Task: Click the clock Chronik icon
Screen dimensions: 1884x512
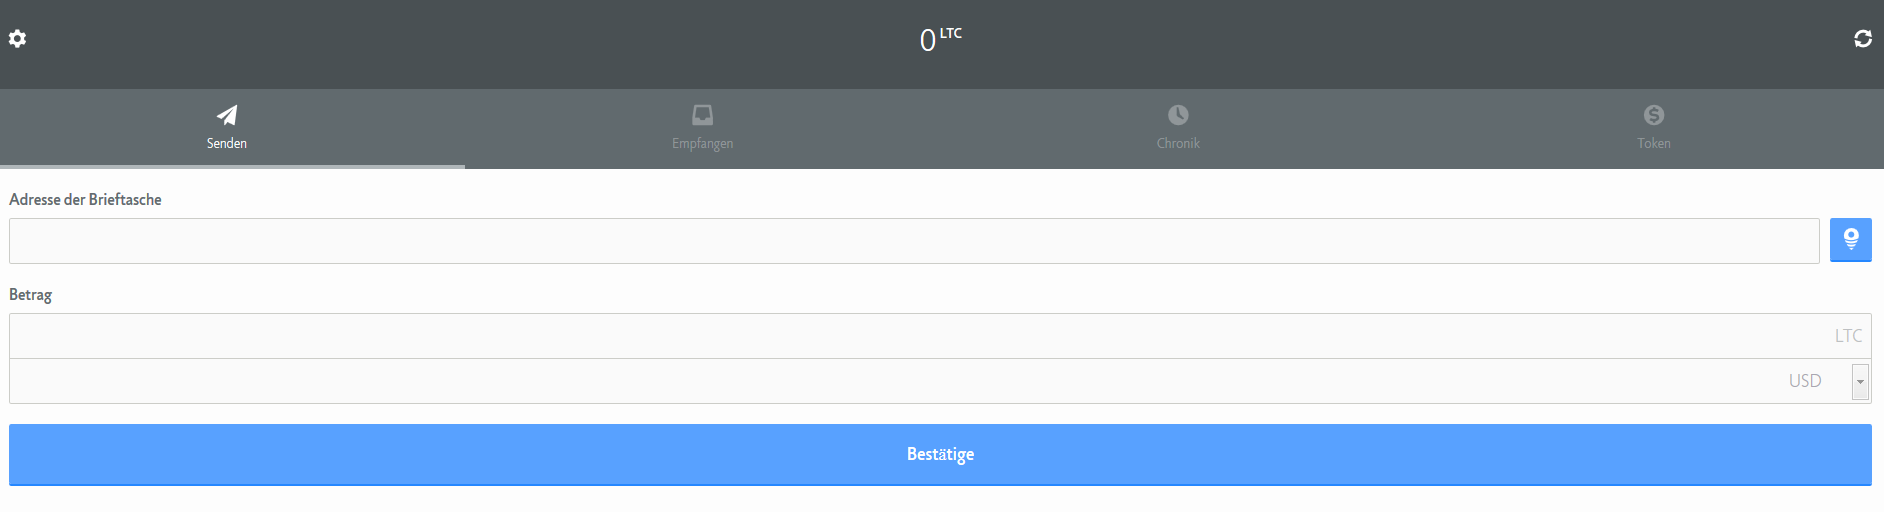Action: (1178, 115)
